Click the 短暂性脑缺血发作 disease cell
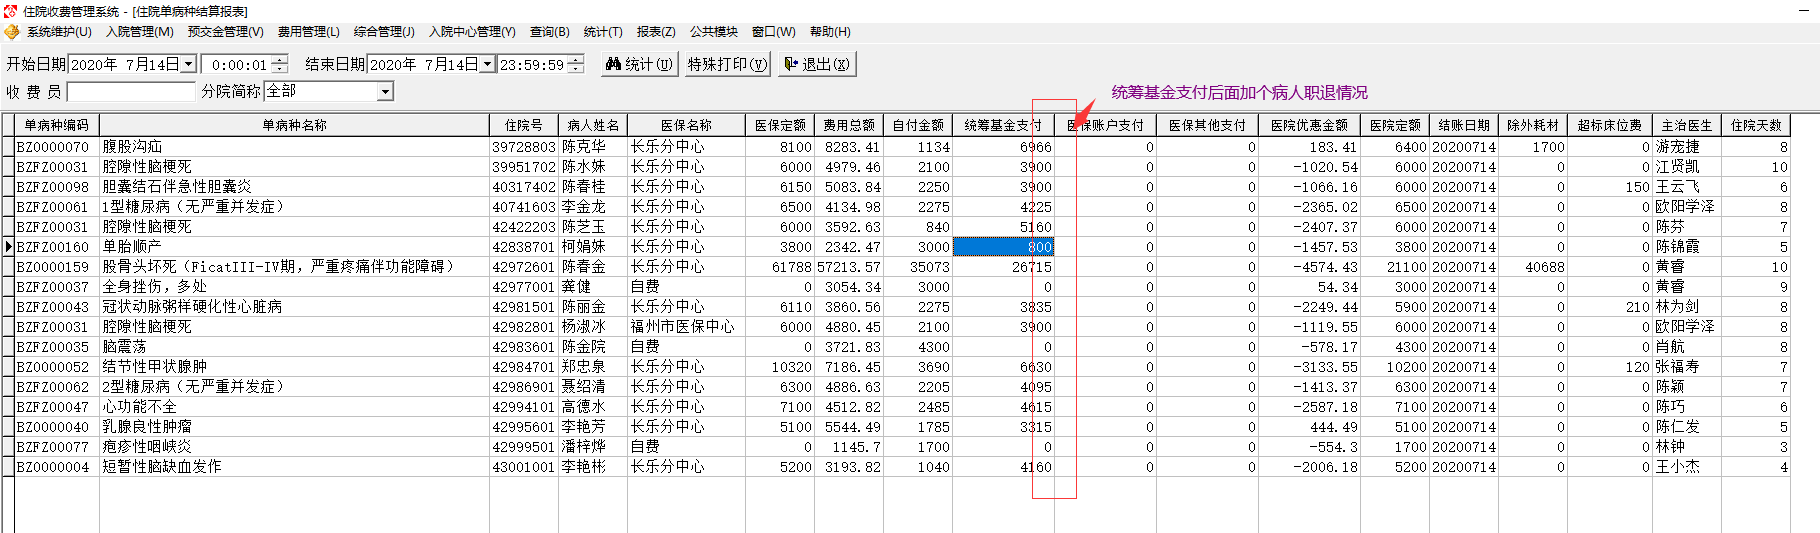 click(294, 467)
